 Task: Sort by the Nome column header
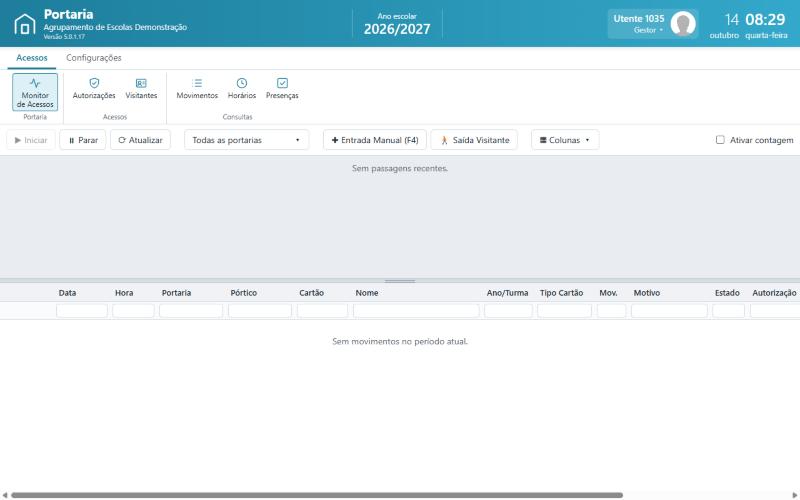tap(367, 293)
